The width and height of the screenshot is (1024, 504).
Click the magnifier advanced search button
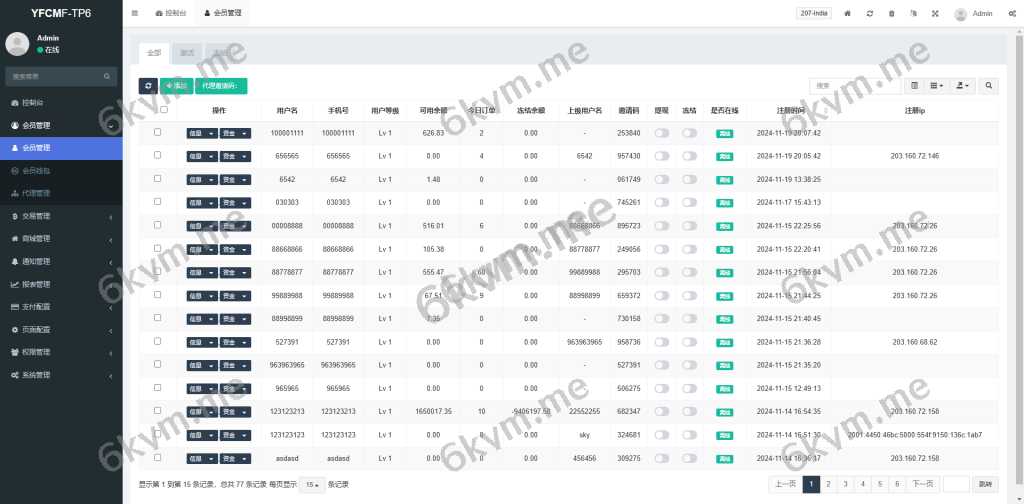click(x=988, y=87)
